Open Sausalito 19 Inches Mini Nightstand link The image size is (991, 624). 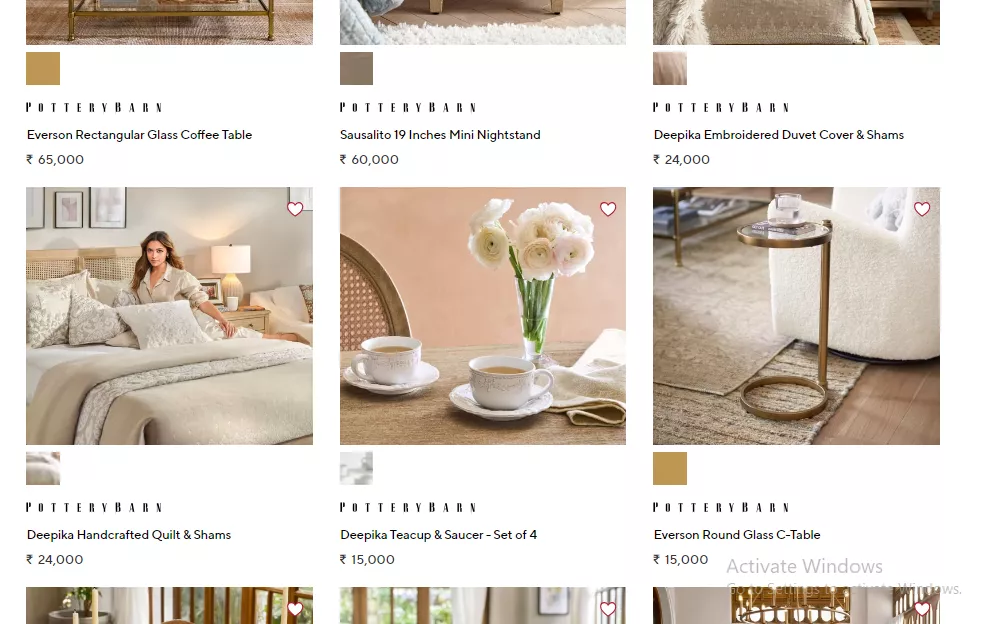pos(440,135)
